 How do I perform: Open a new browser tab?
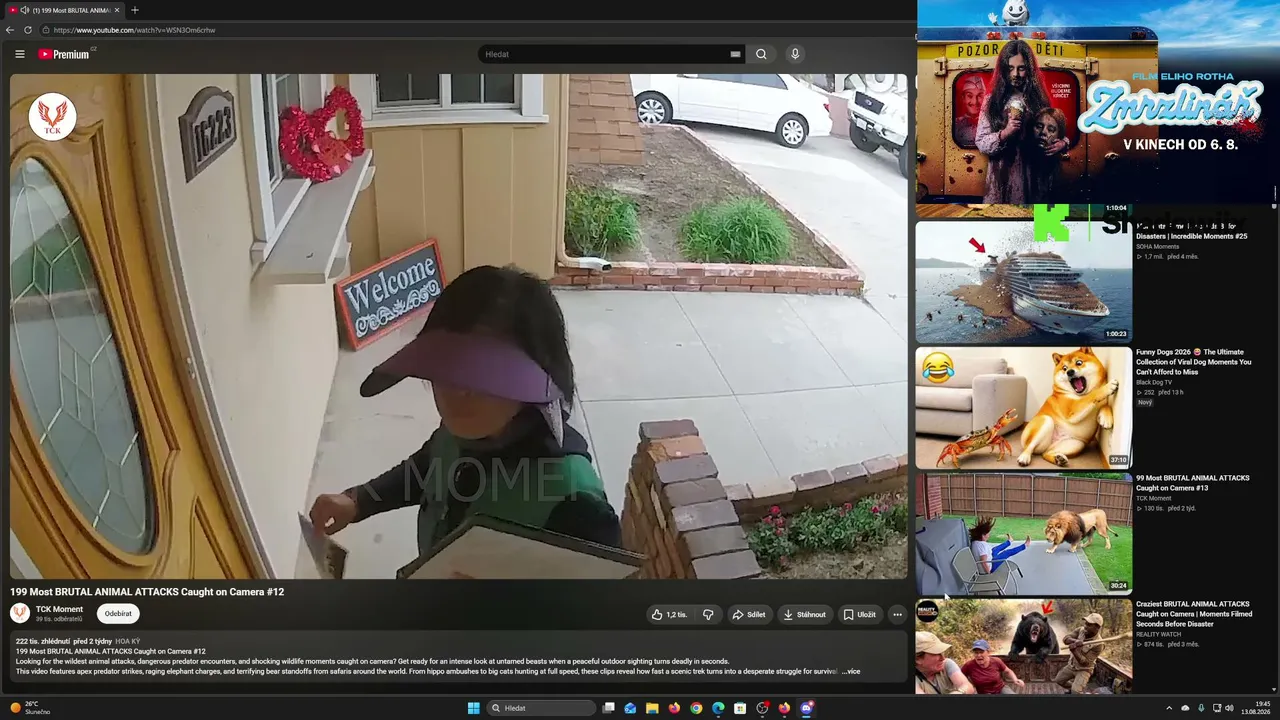[x=135, y=10]
